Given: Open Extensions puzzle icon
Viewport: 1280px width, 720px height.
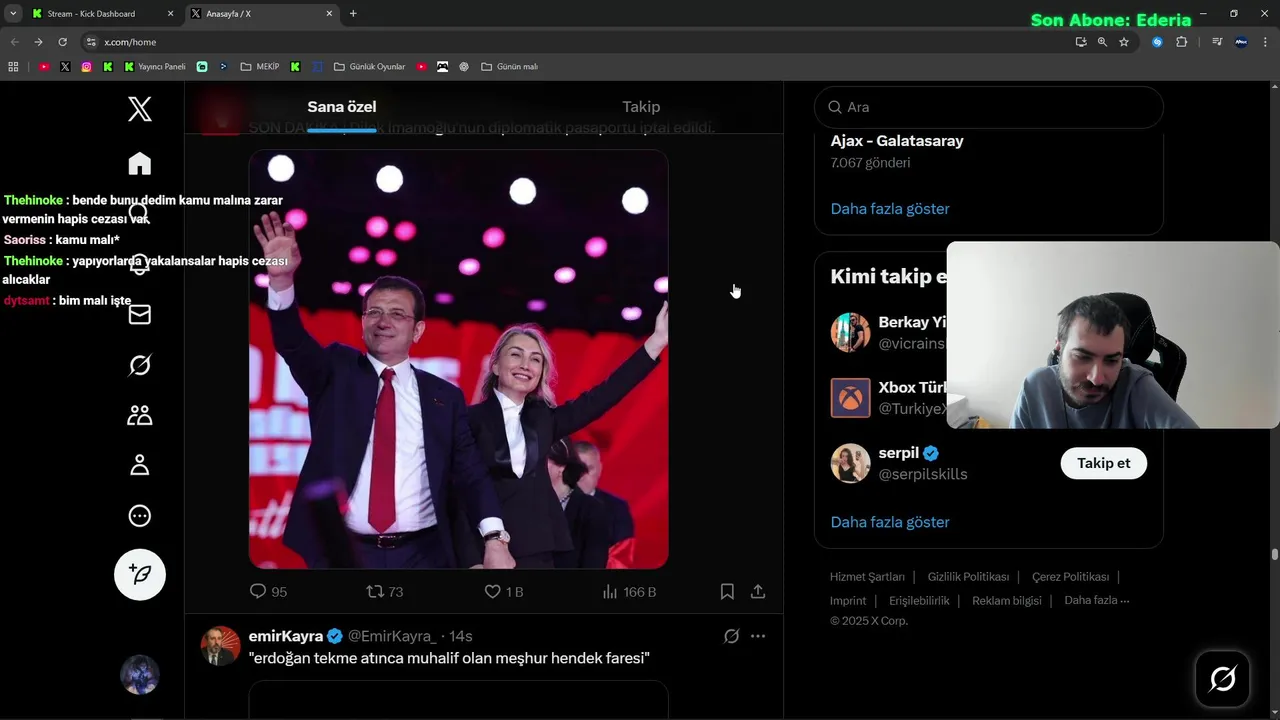Looking at the screenshot, I should [x=1181, y=42].
